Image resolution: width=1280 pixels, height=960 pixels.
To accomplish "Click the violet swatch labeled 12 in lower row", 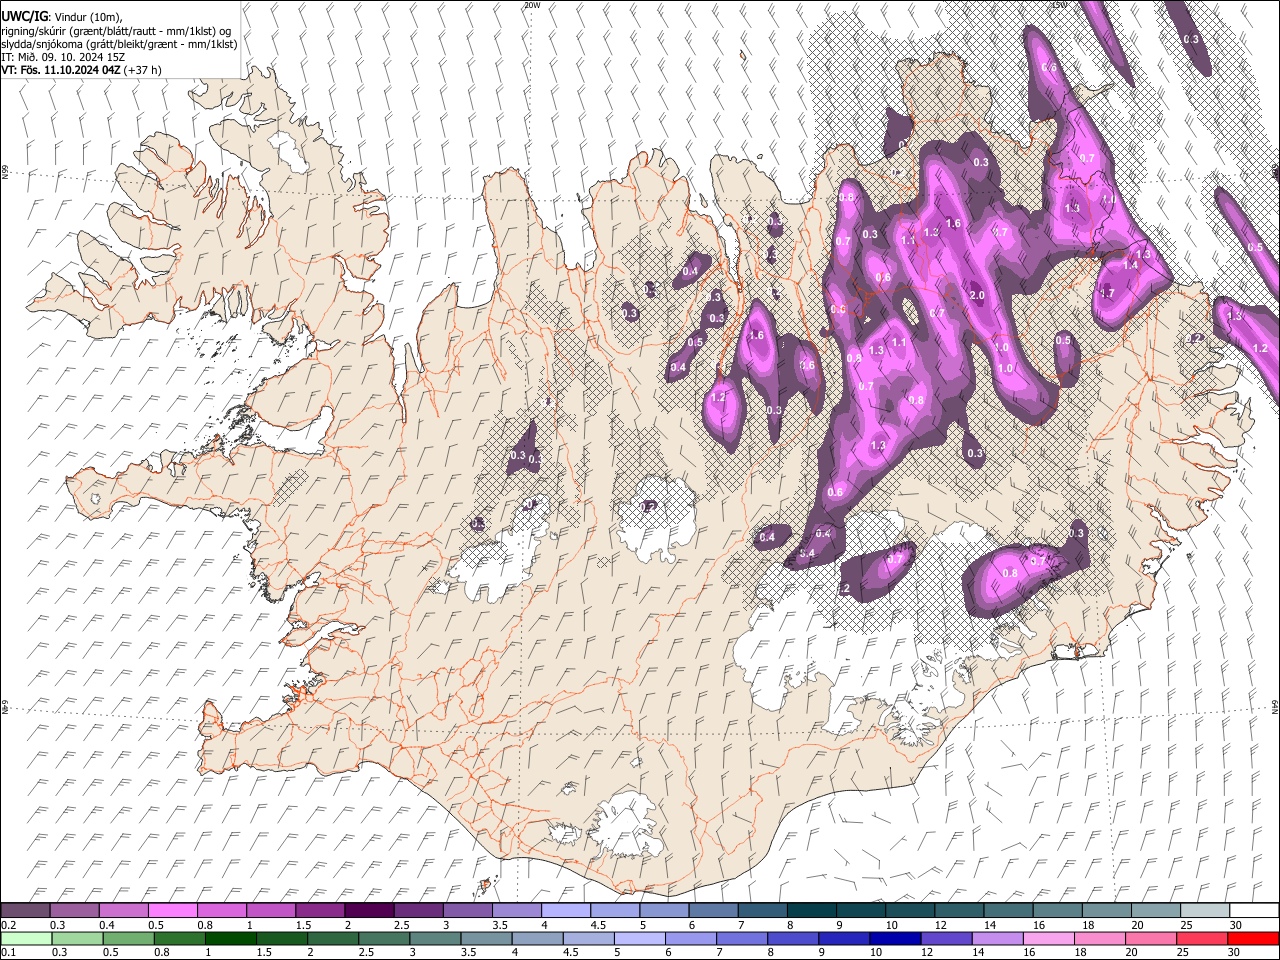I will pos(946,938).
